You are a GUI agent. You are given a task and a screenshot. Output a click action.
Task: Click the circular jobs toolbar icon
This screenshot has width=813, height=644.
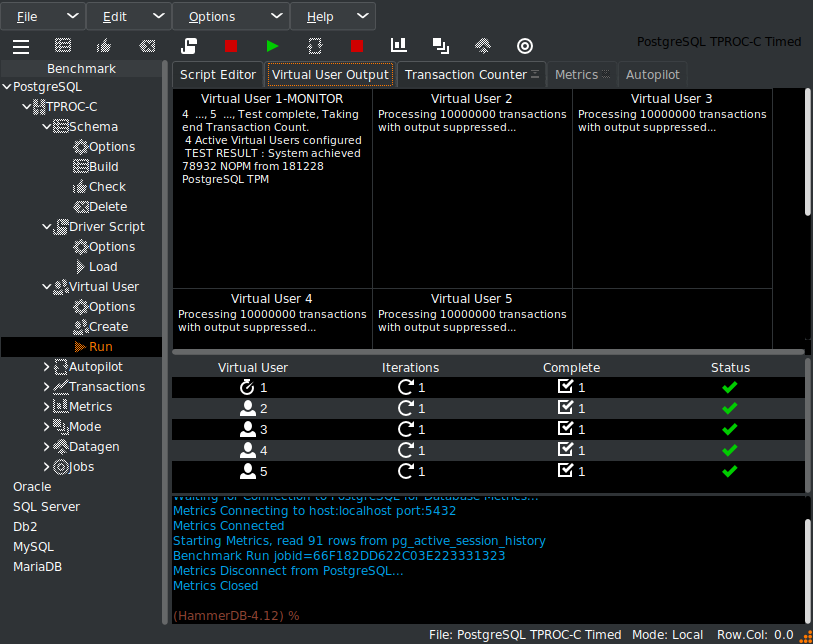pyautogui.click(x=525, y=46)
